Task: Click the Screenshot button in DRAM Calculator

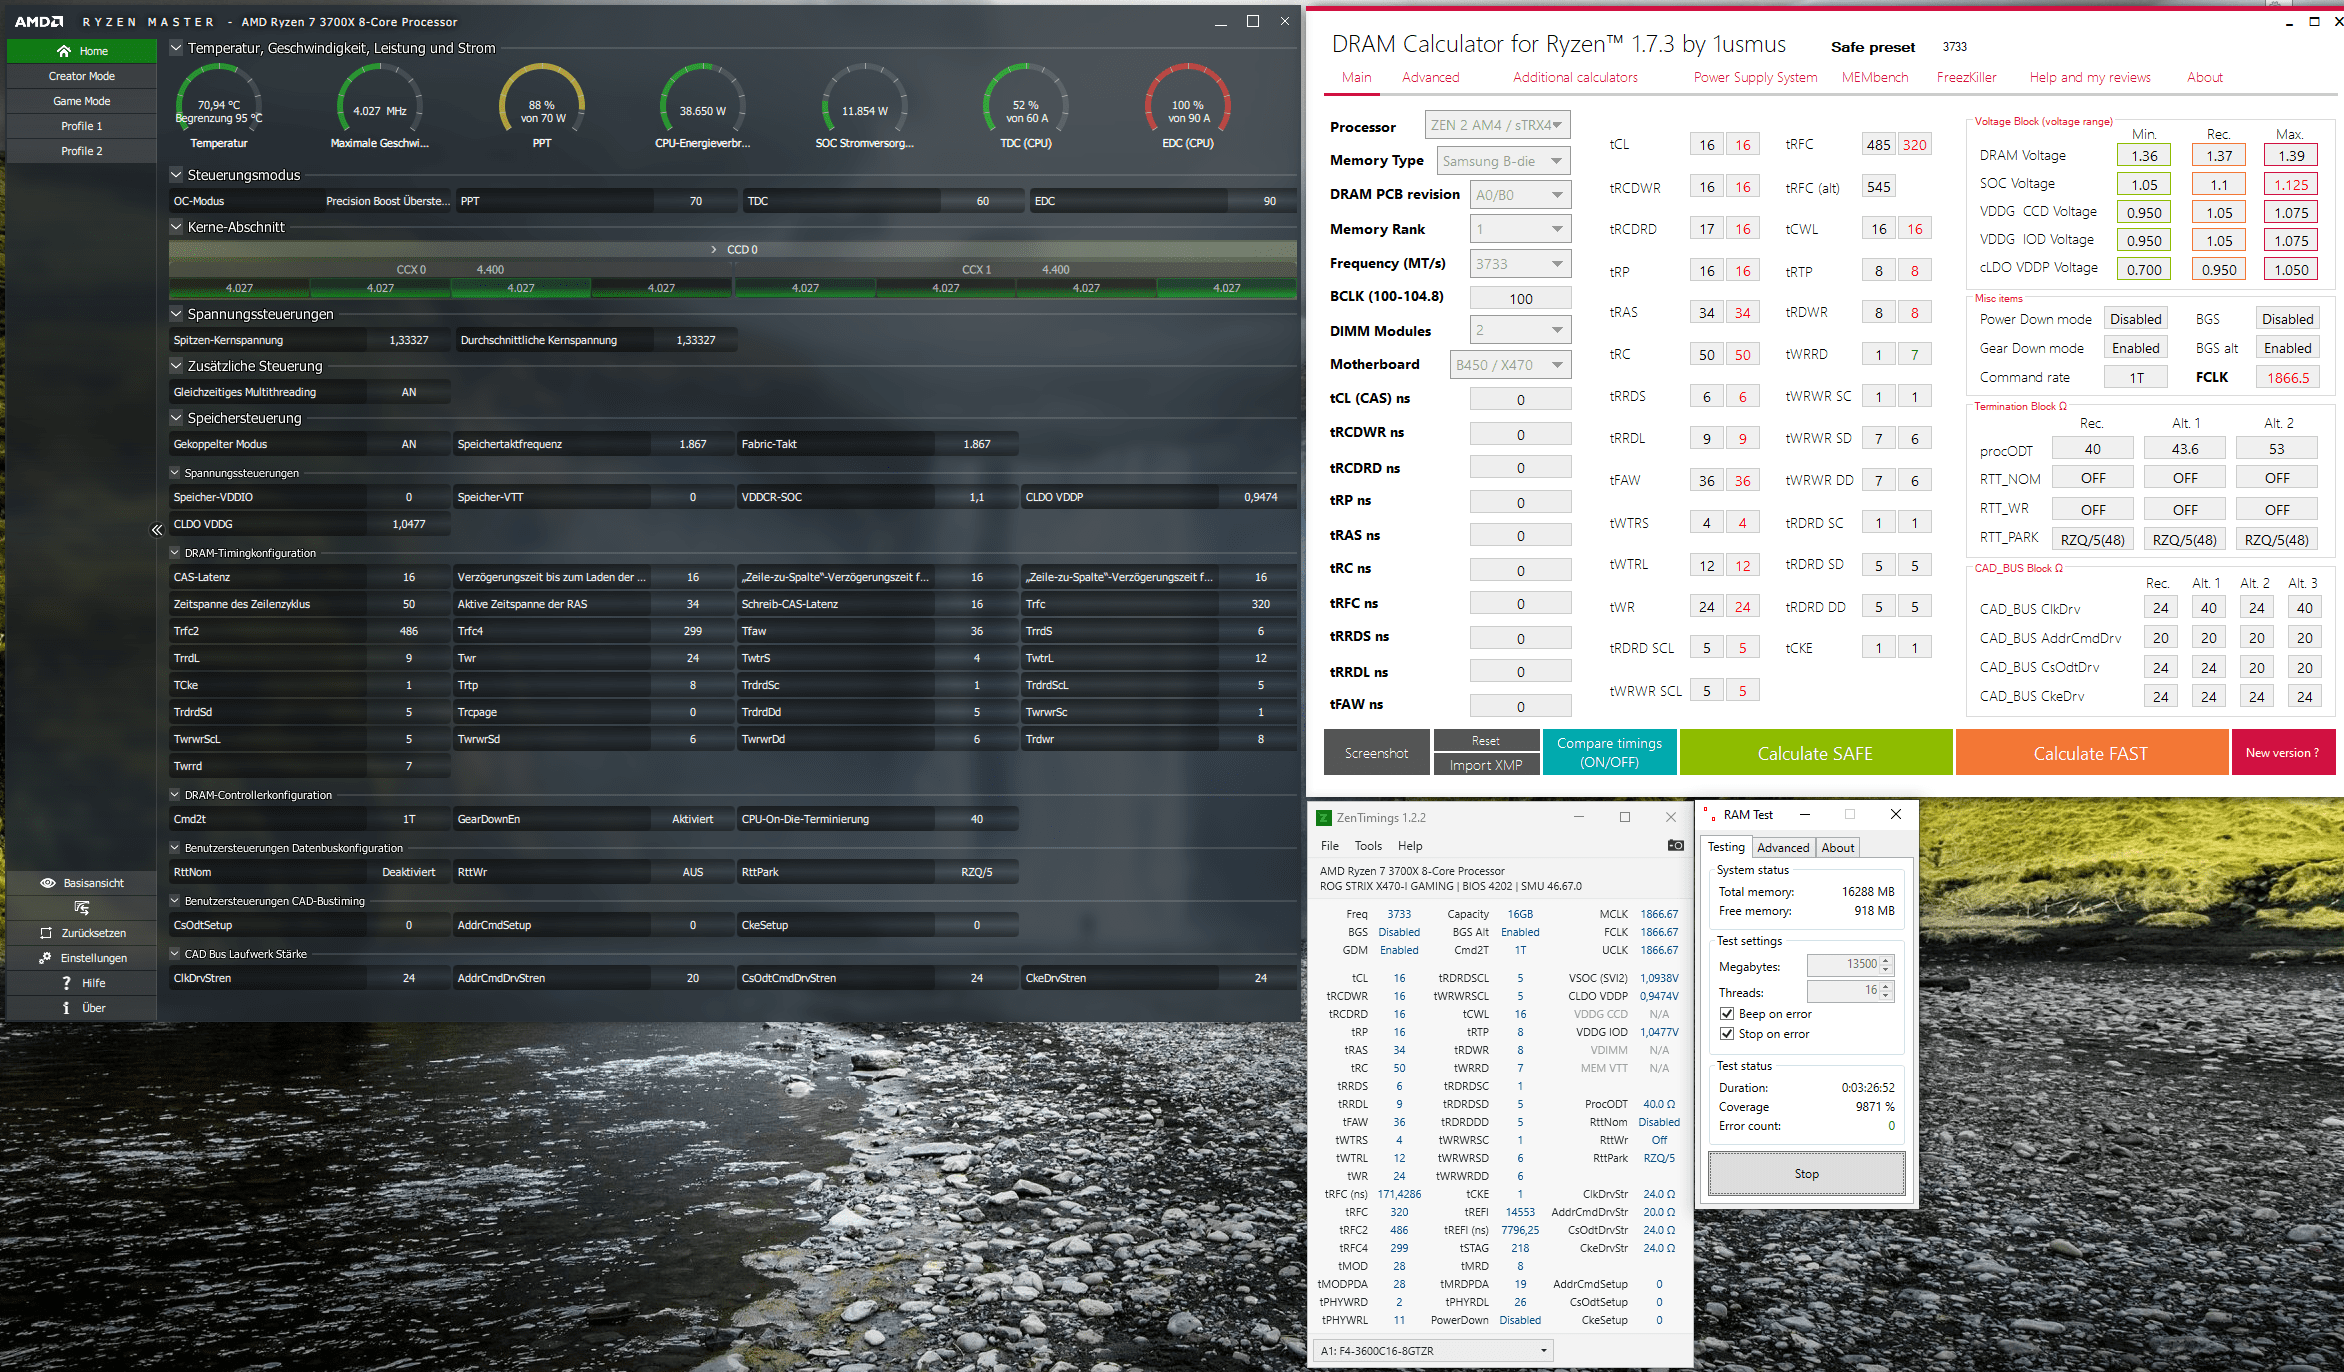Action: point(1376,752)
